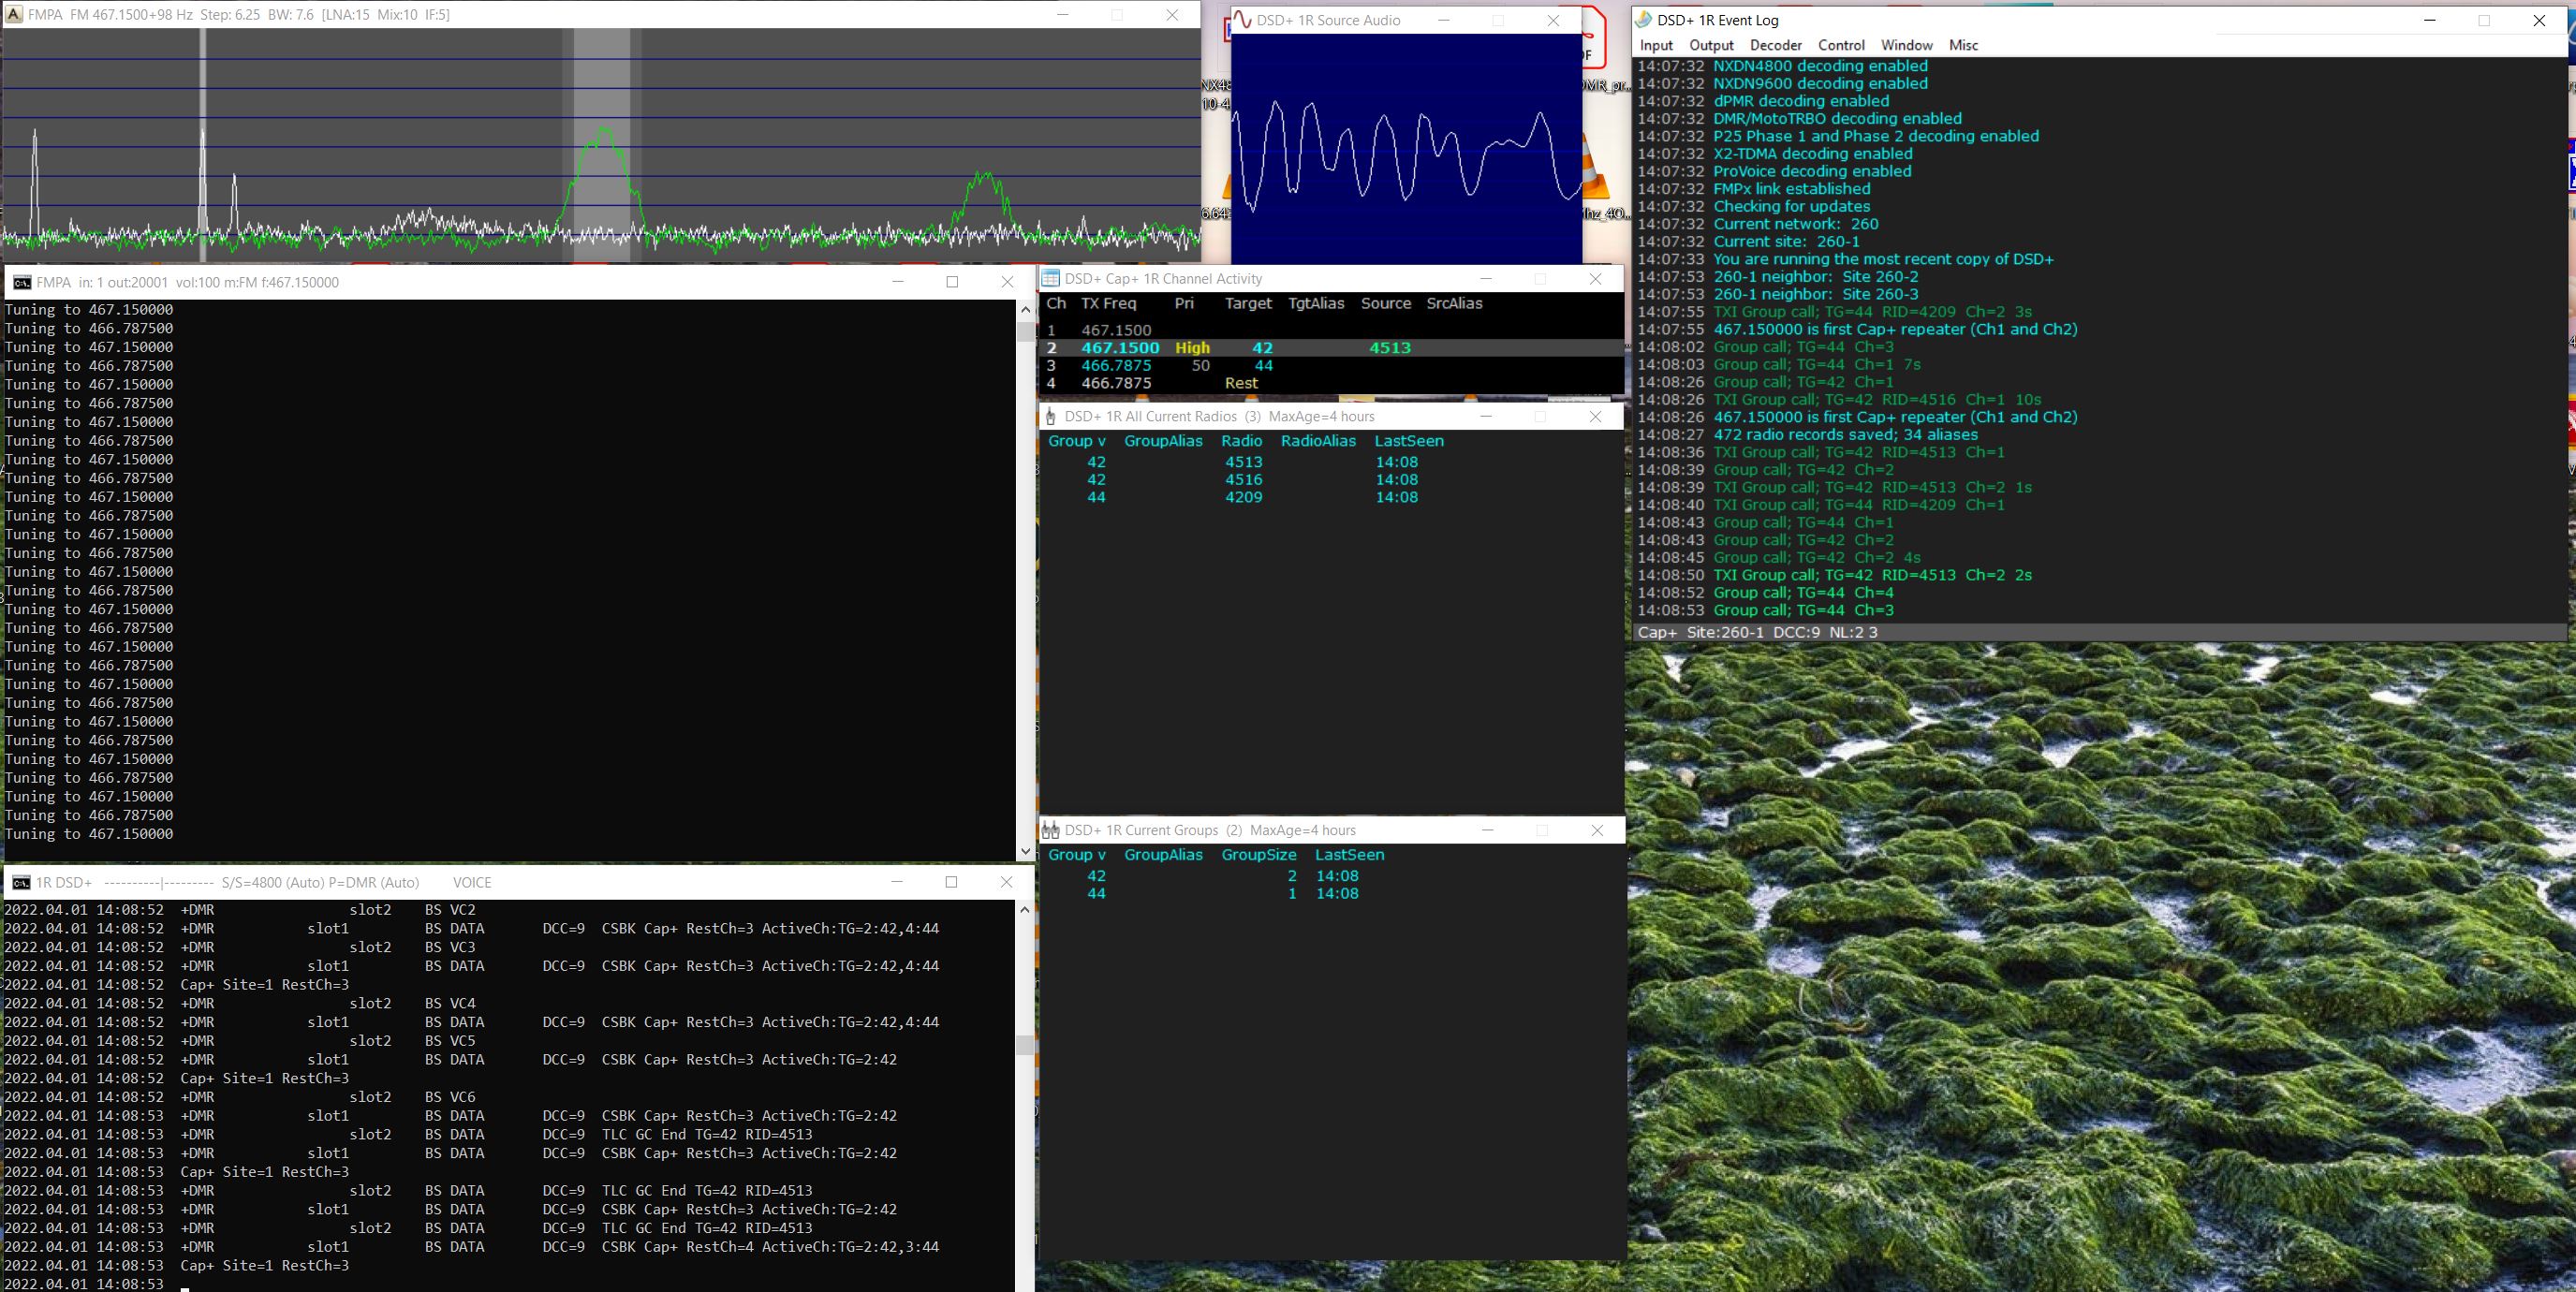Click GroupSize header in Current Groups
Screen dimensions: 2576x1292
pos(1259,855)
